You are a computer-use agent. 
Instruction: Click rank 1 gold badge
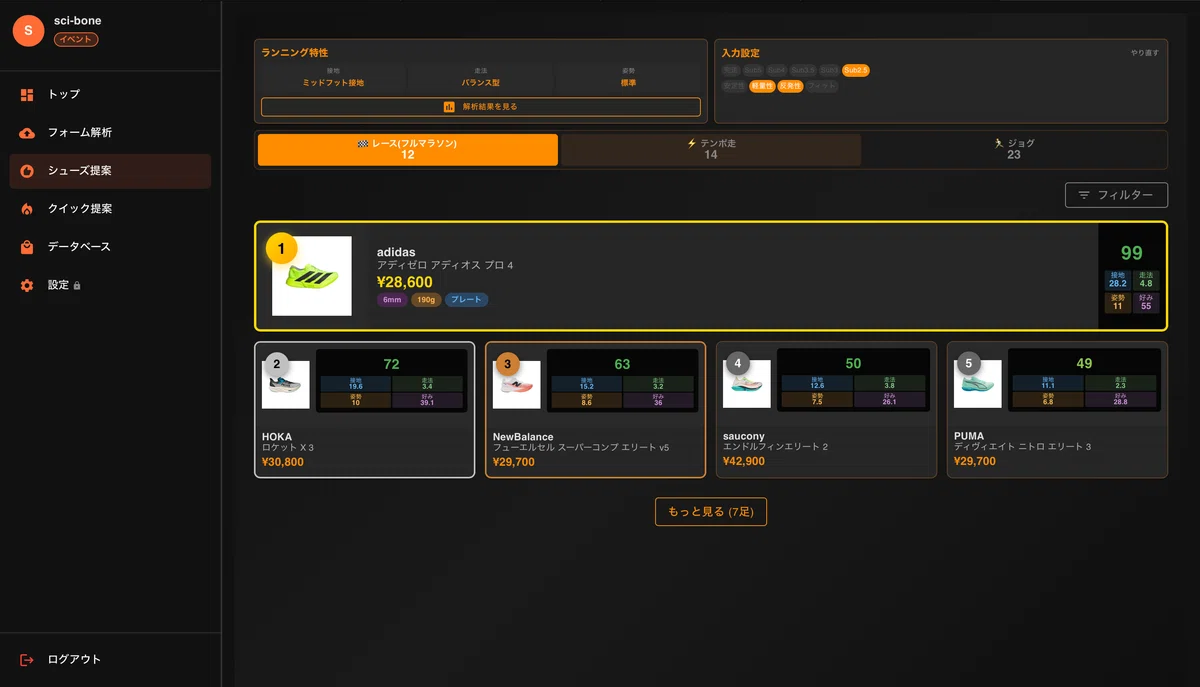point(281,247)
